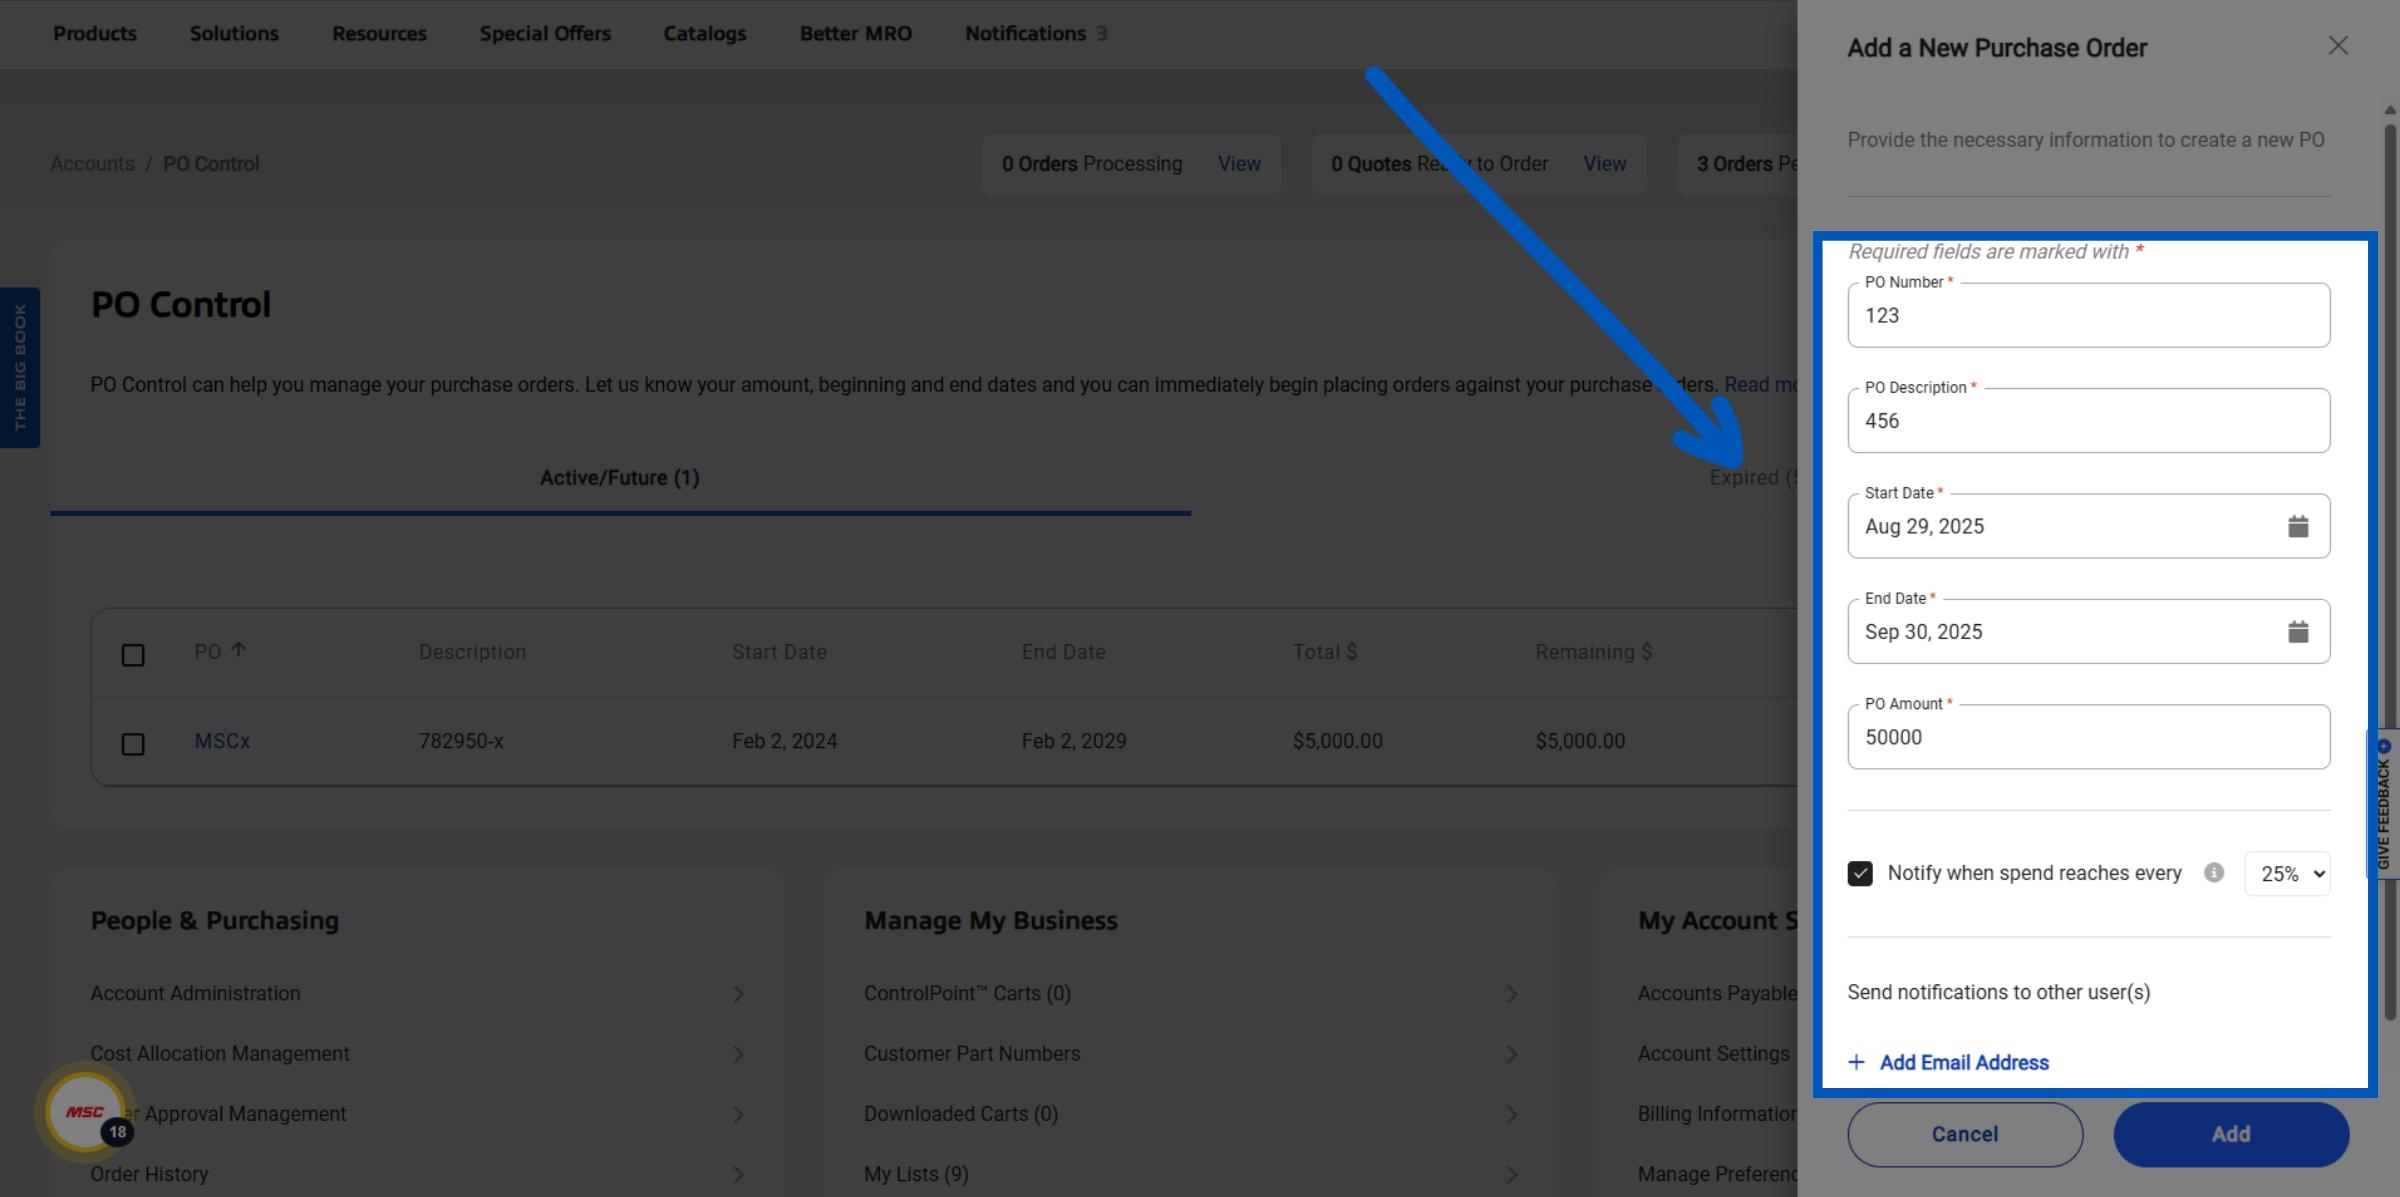This screenshot has height=1197, width=2400.
Task: Open the Give Feedback side tab
Action: click(2385, 803)
